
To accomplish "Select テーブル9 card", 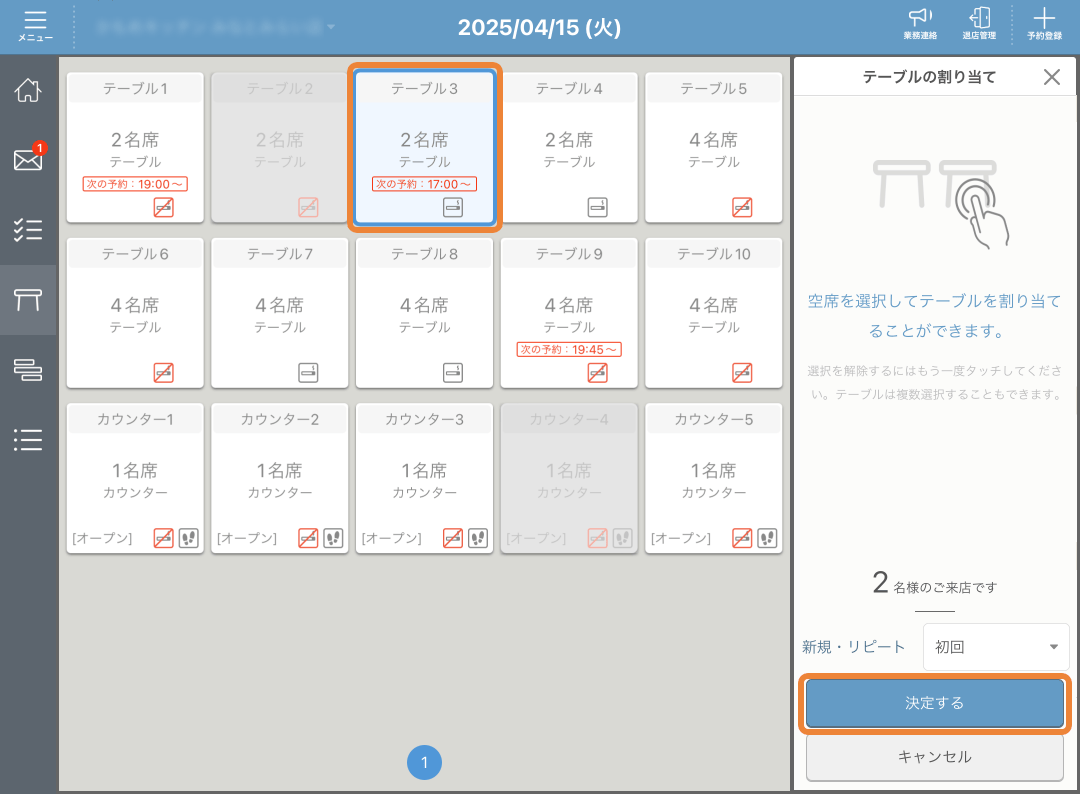I will [x=569, y=313].
